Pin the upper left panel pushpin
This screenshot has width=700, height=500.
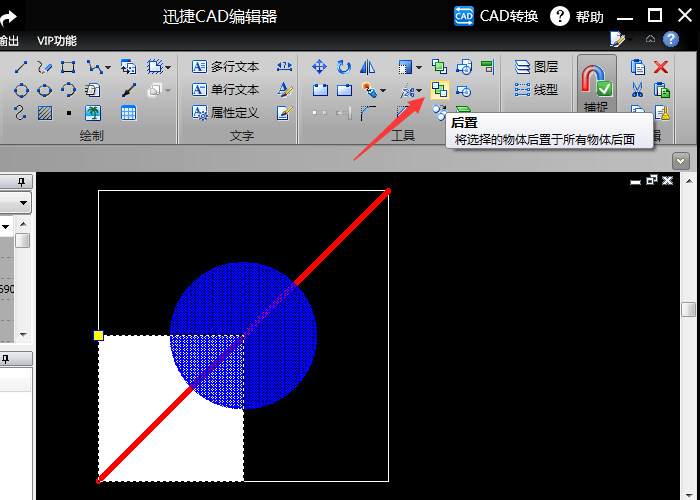(21, 182)
